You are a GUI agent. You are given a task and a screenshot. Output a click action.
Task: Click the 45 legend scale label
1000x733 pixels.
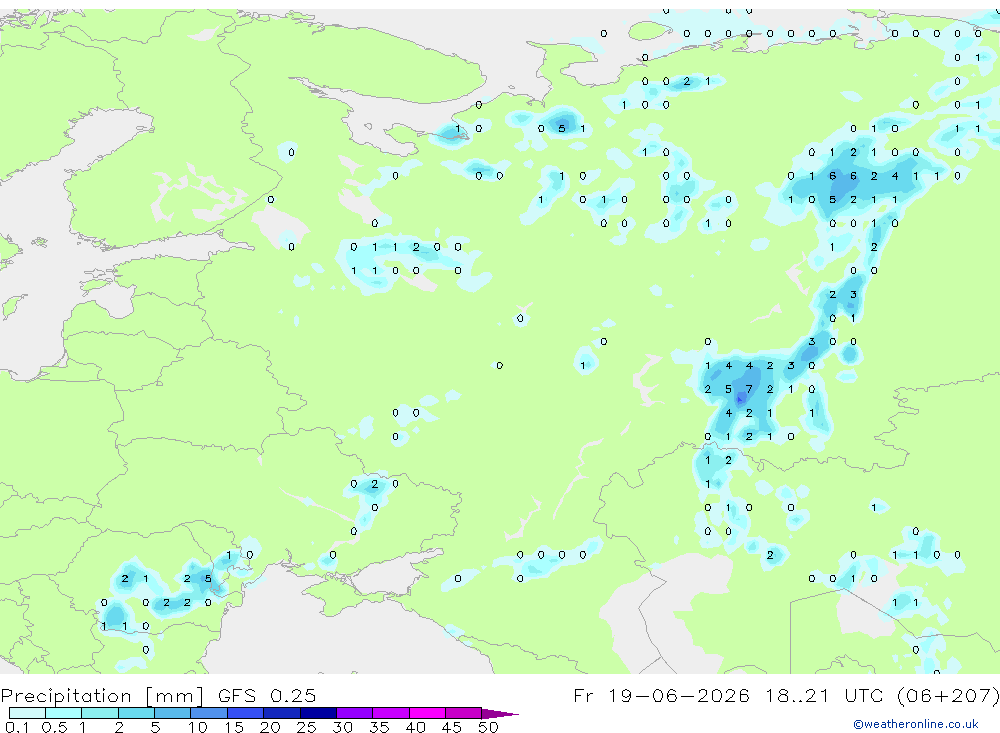452,727
